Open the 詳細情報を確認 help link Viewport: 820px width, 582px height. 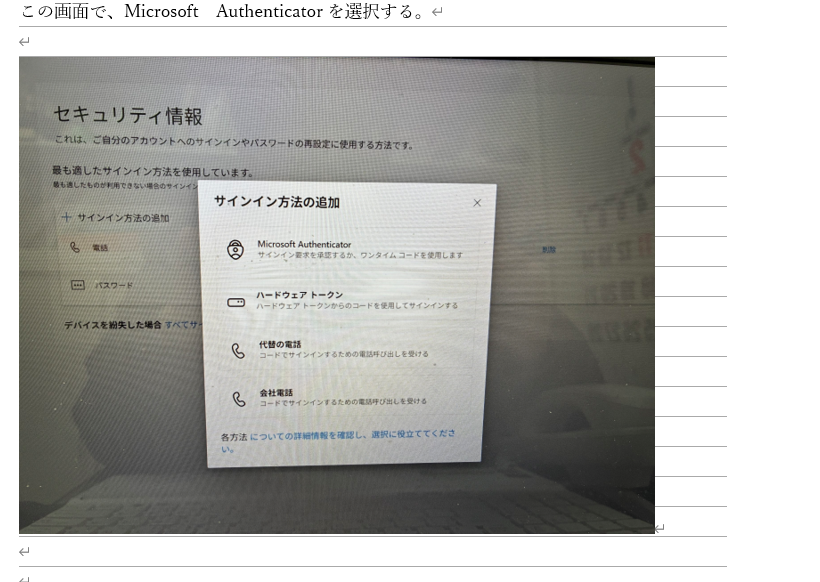coord(352,435)
